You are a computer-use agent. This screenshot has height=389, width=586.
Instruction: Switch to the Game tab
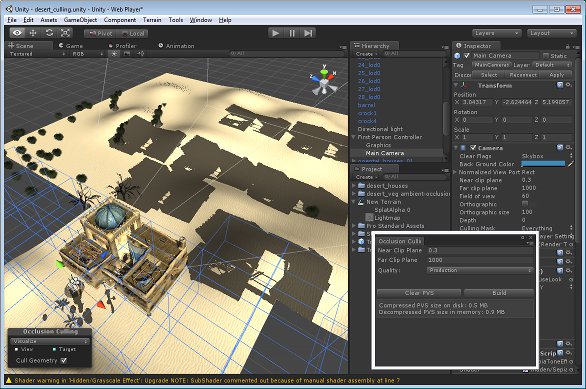70,46
